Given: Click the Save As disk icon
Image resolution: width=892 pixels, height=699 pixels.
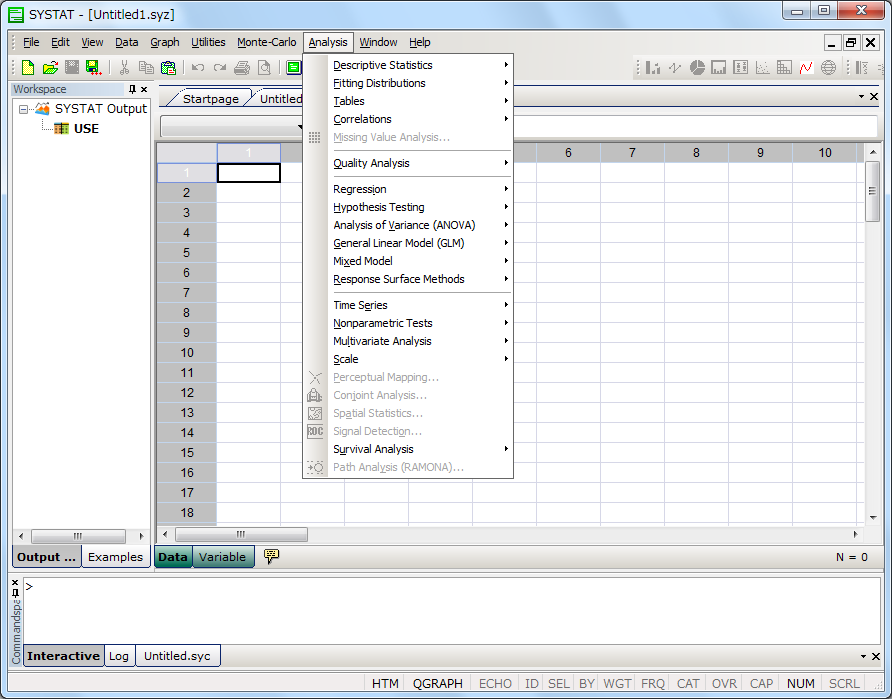Looking at the screenshot, I should pos(94,68).
